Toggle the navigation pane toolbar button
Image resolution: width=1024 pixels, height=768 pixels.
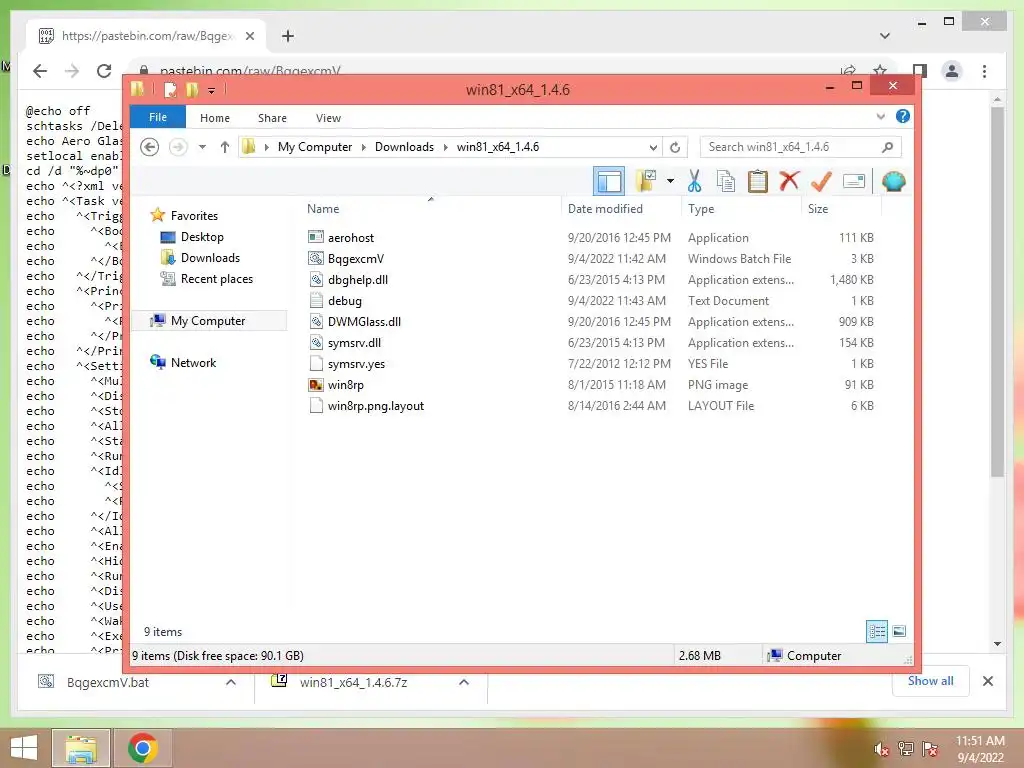pyautogui.click(x=609, y=181)
